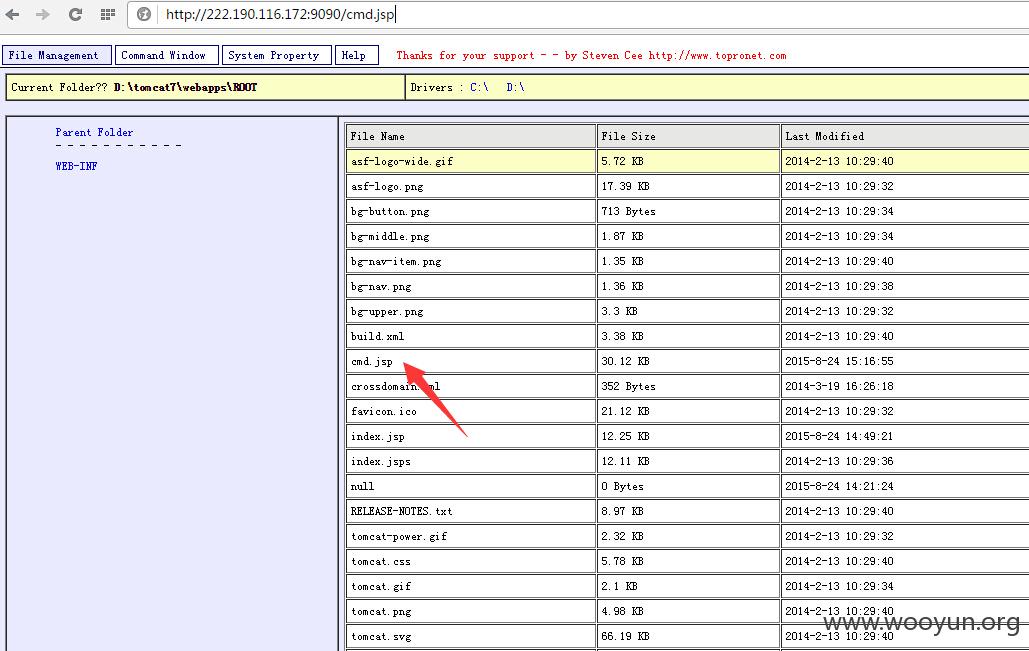Select tomcat.png file

coord(381,611)
